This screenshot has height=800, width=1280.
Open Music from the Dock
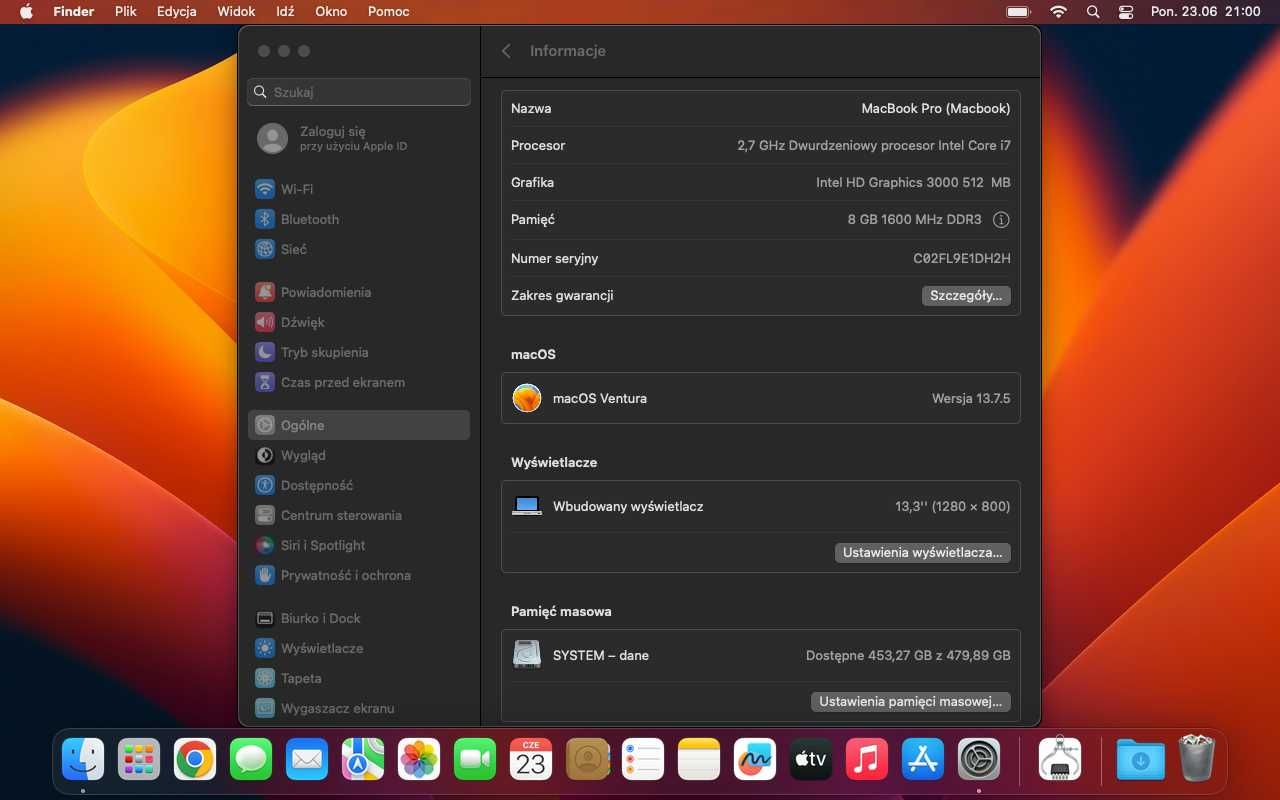click(x=867, y=760)
